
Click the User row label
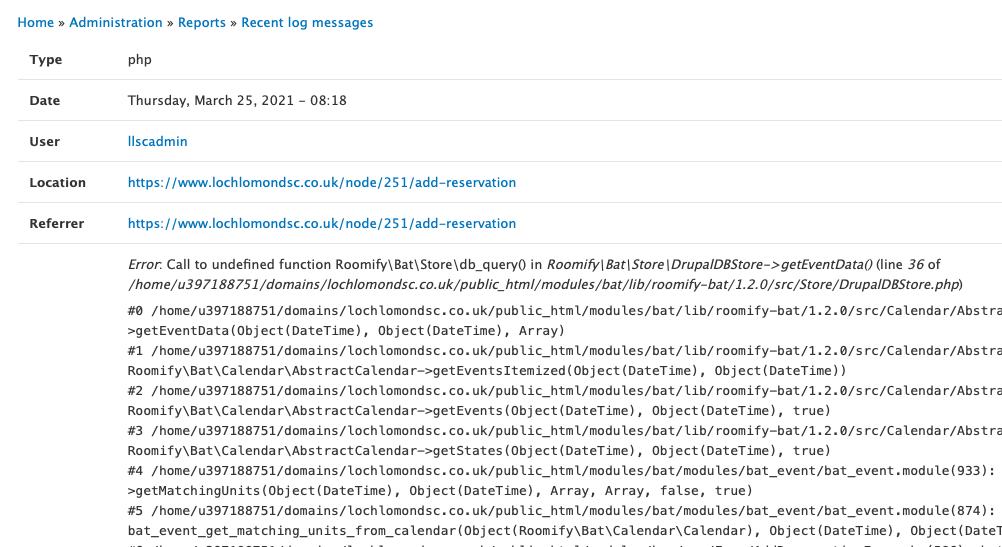[45, 141]
